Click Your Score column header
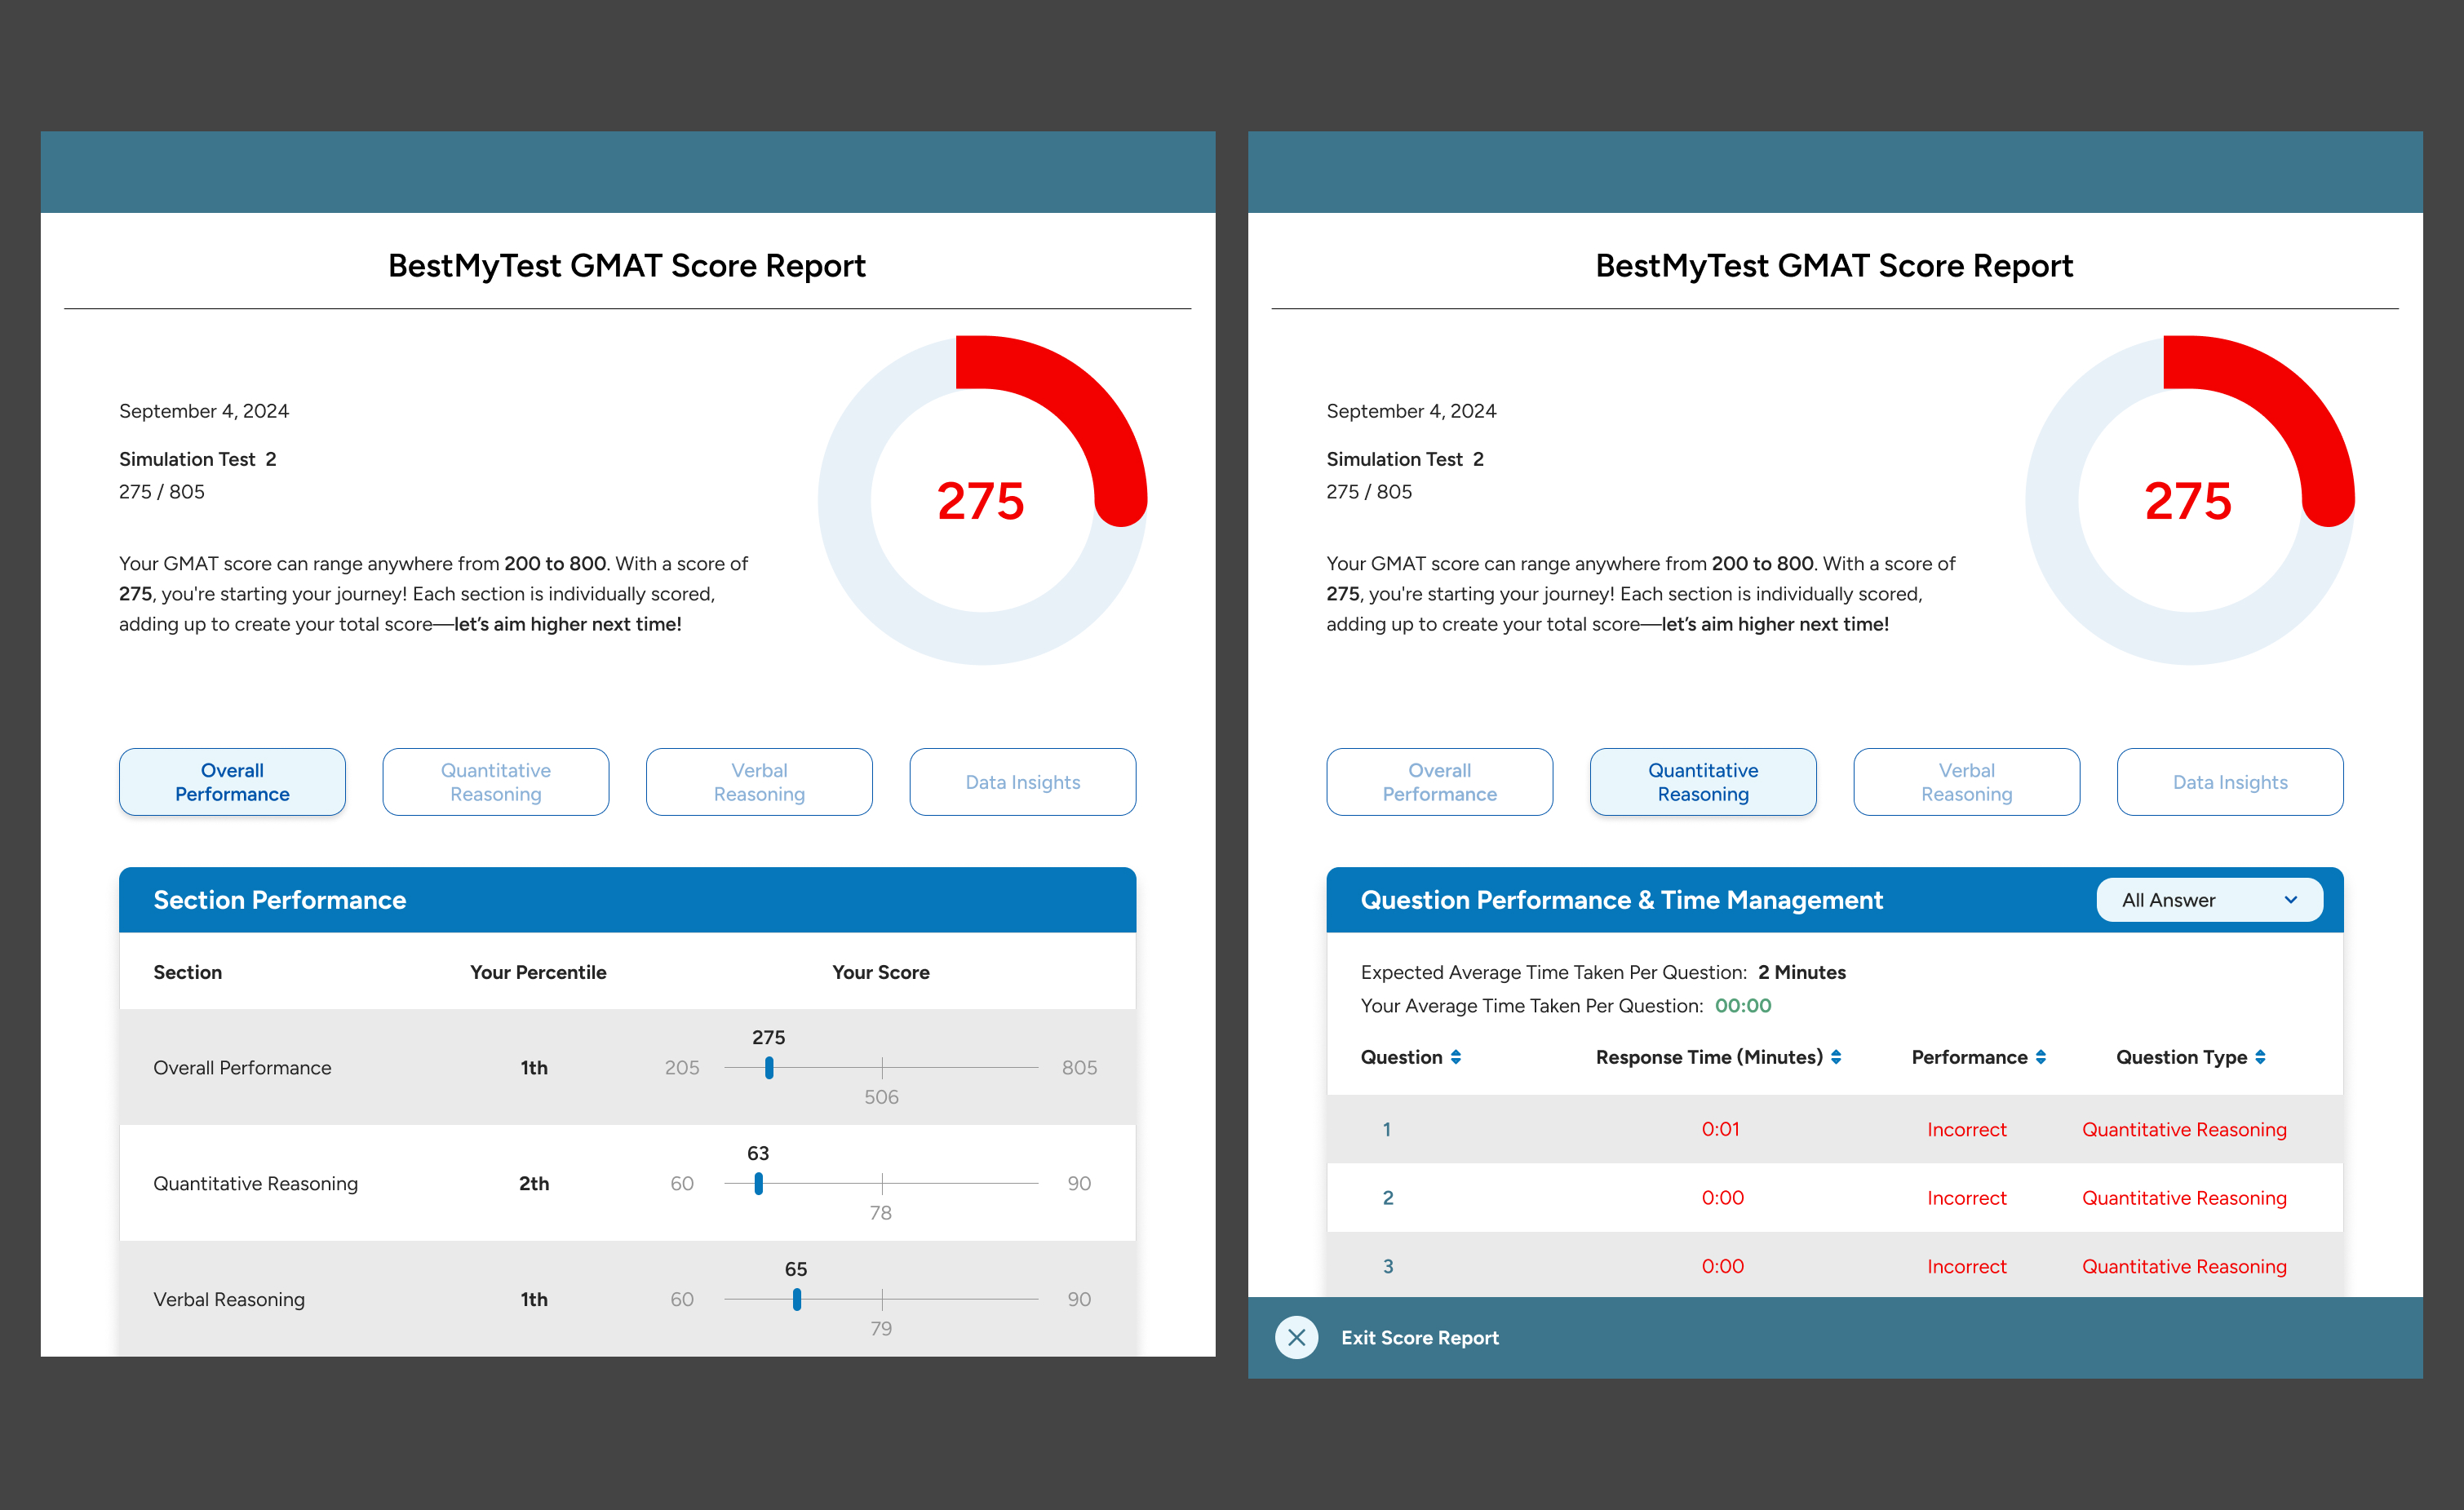2464x1510 pixels. pos(881,972)
